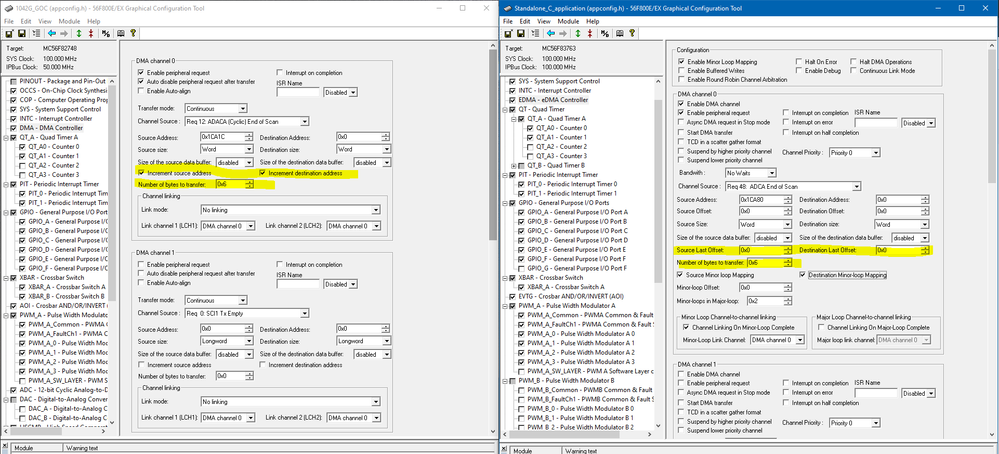Toggle Destination Minor-loop Mapping checkbox
This screenshot has width=999, height=454.
coord(803,275)
